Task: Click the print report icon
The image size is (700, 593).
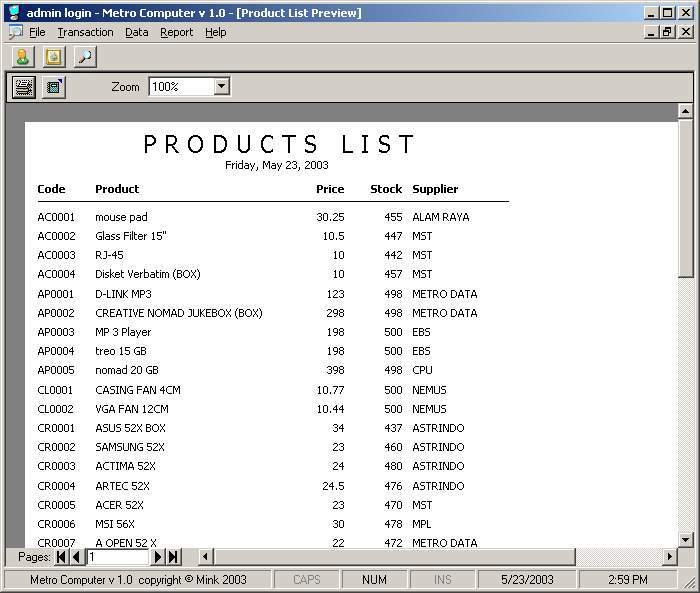Action: click(23, 87)
